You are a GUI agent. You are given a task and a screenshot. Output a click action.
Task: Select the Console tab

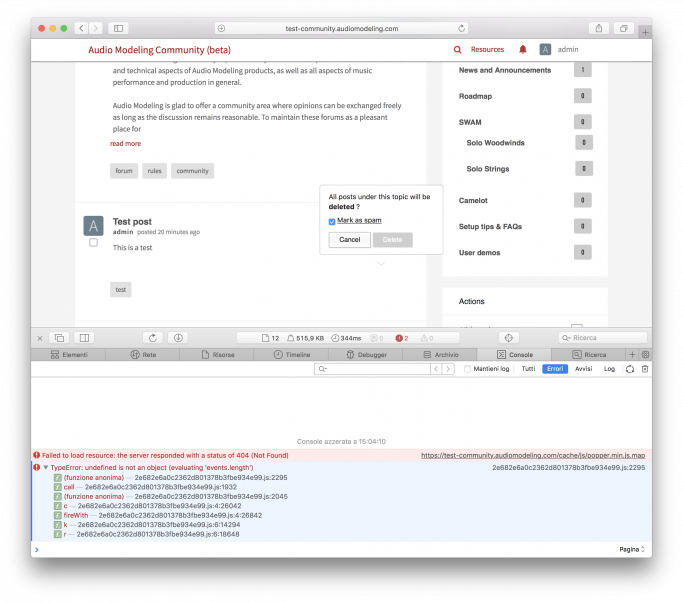(514, 355)
